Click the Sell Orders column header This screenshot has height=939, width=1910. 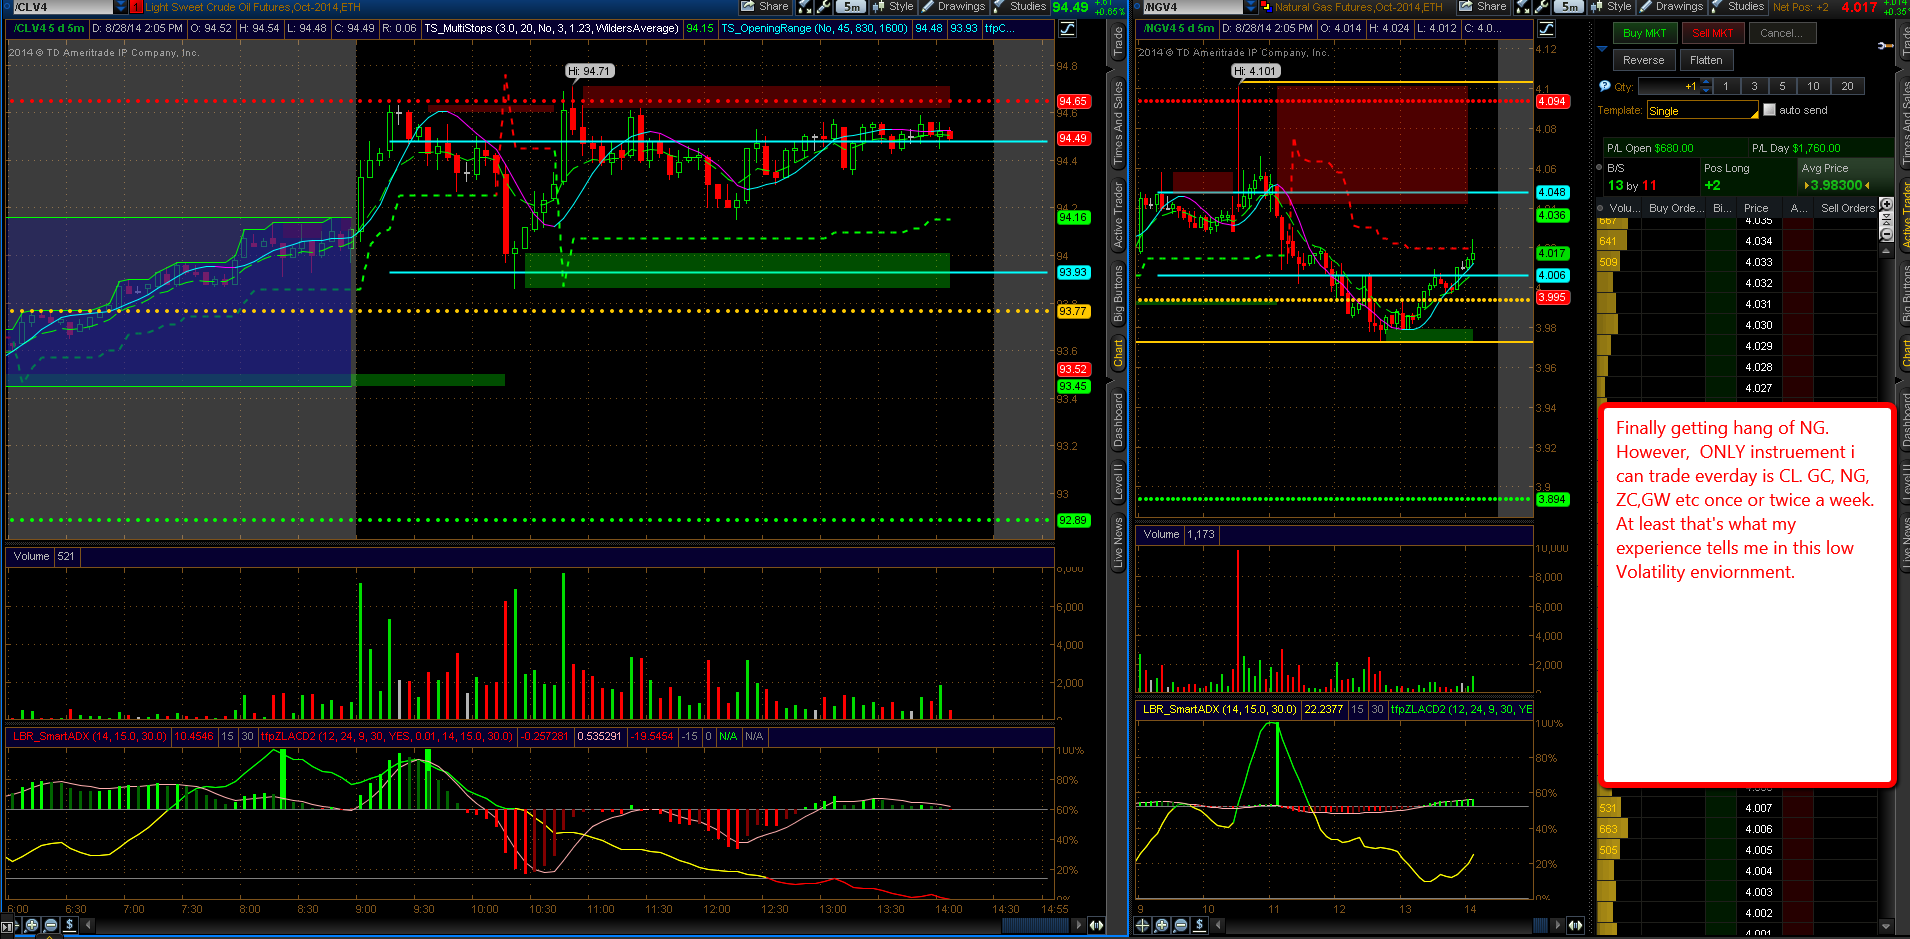pyautogui.click(x=1847, y=208)
